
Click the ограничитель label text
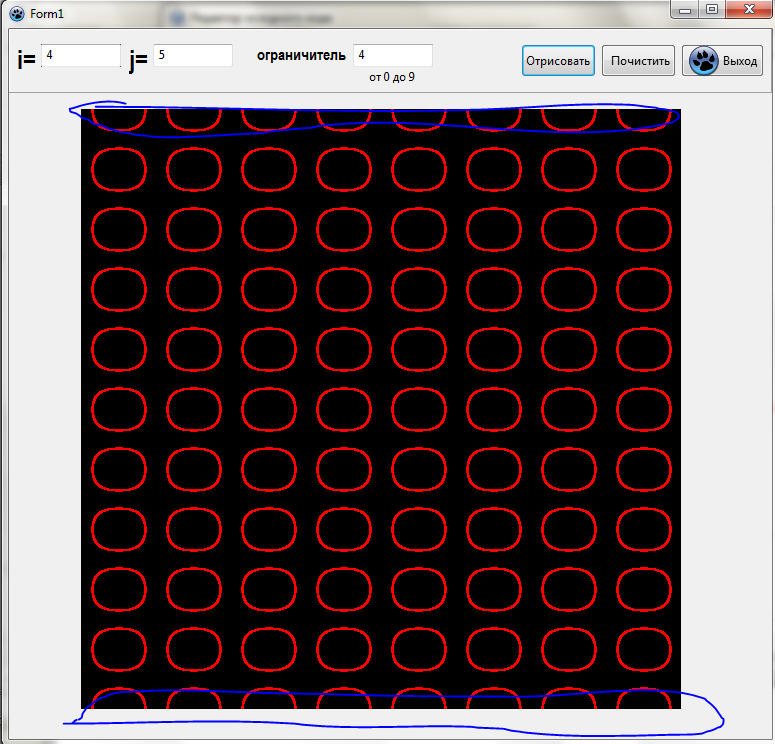coord(301,56)
